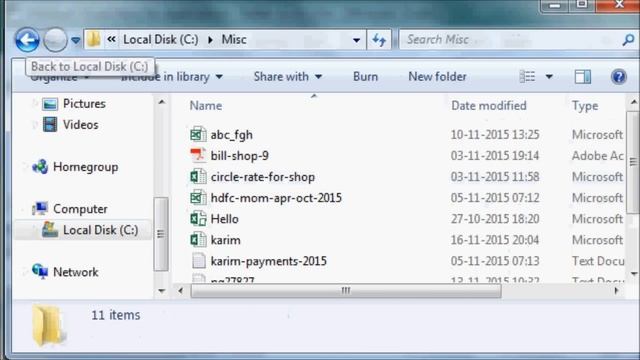Sort by the Date modified column header
The height and width of the screenshot is (360, 640).
[x=489, y=106]
